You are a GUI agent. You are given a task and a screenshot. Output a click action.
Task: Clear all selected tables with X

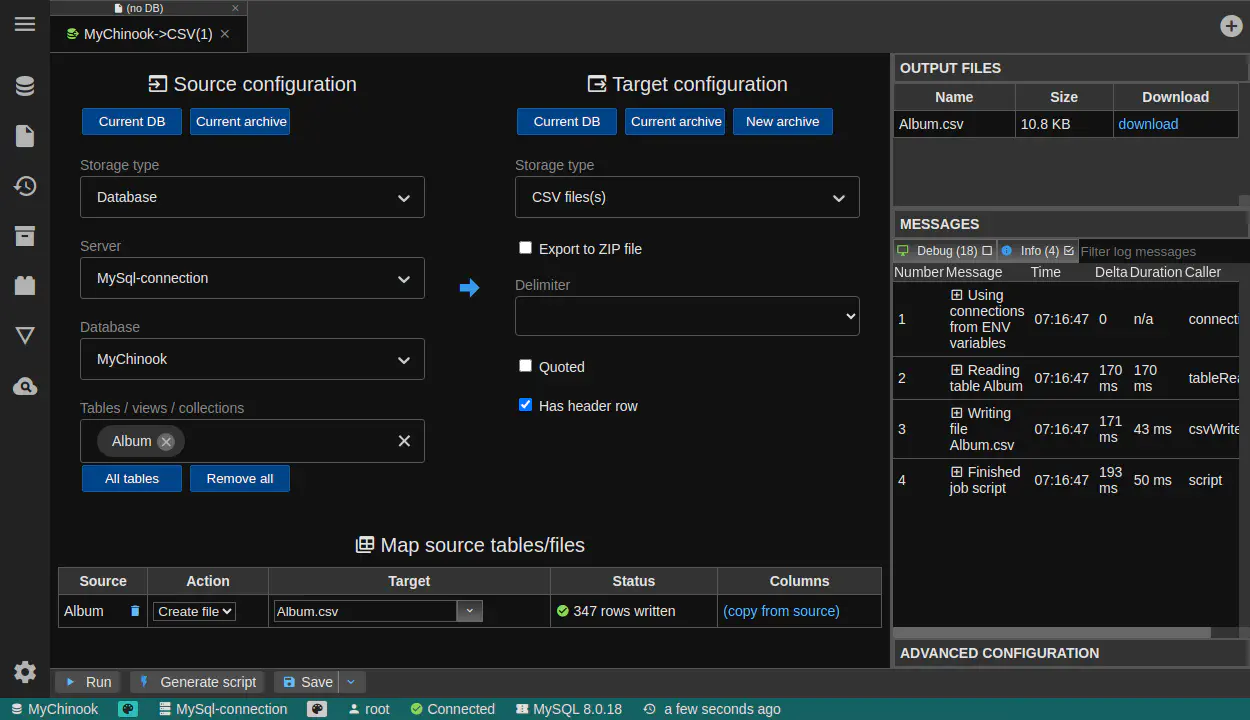coord(404,441)
